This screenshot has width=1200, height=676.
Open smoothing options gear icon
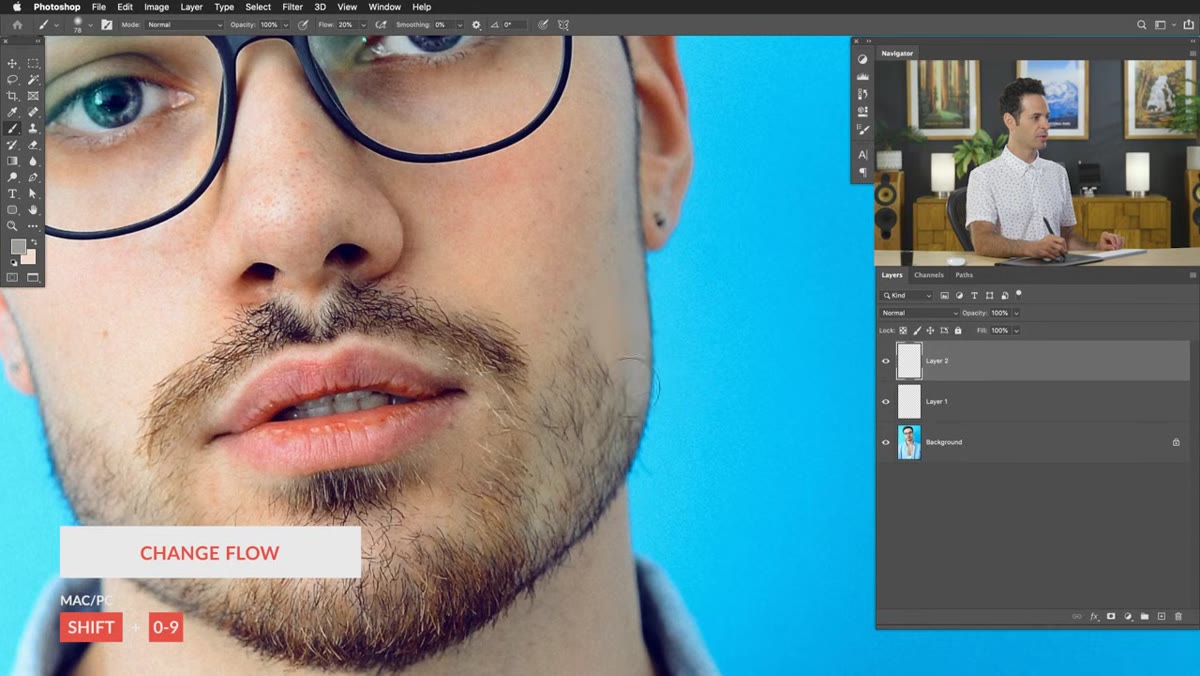point(476,24)
